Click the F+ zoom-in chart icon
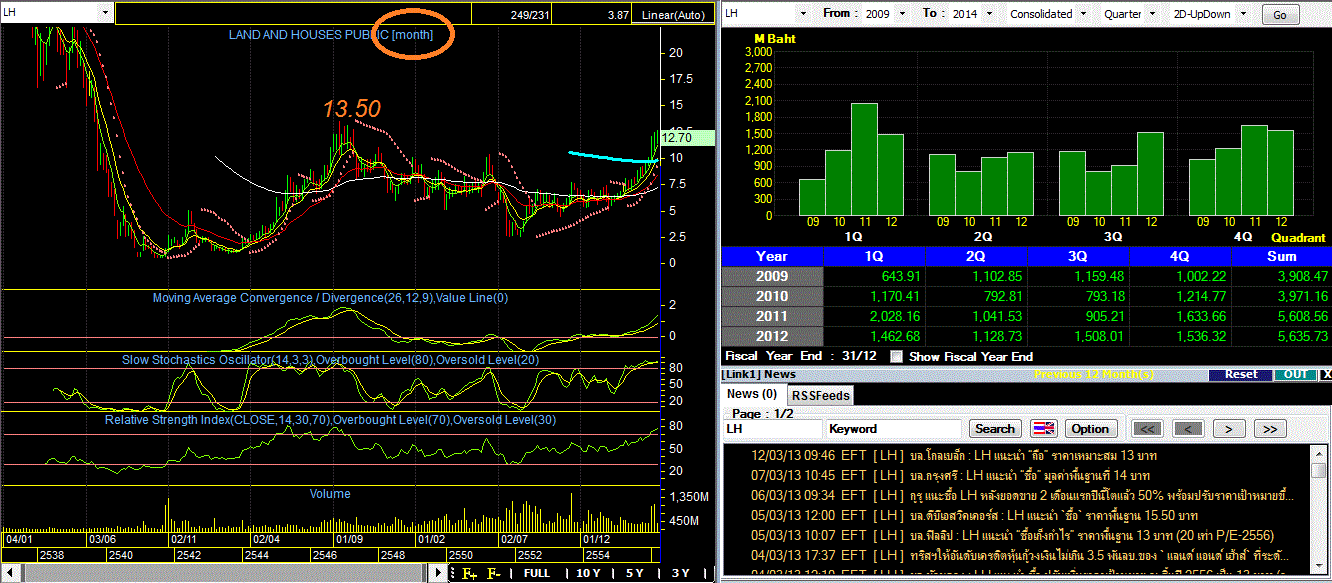Viewport: 1332px width, 583px height. click(470, 573)
